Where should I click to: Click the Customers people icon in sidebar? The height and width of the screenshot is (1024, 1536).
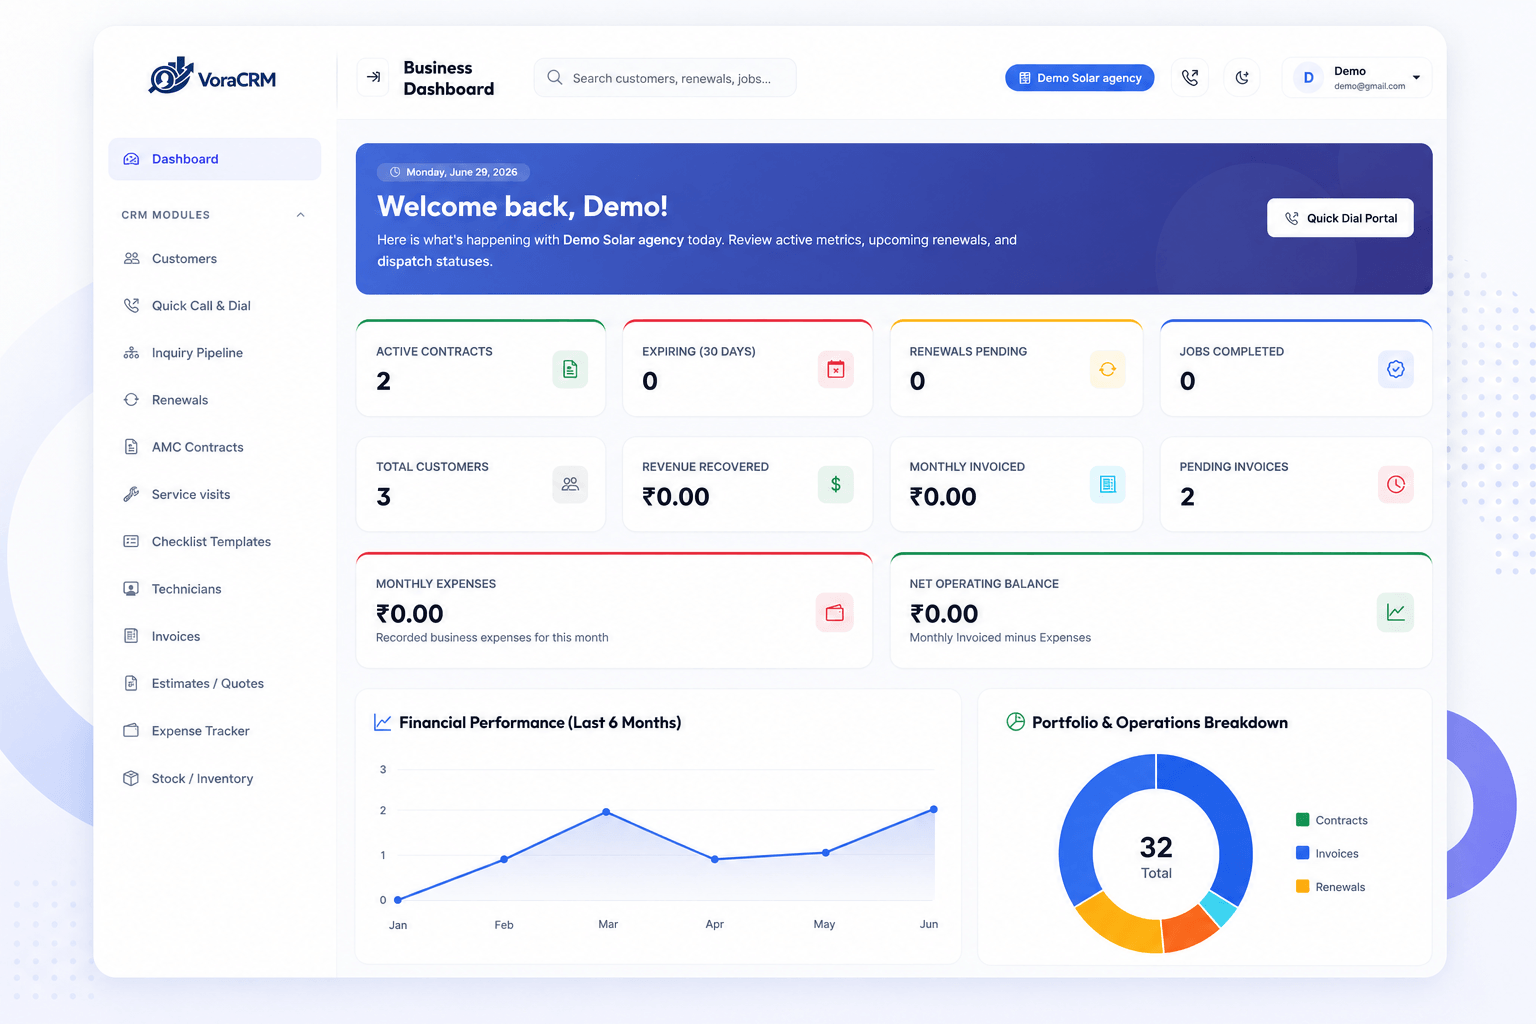click(131, 259)
